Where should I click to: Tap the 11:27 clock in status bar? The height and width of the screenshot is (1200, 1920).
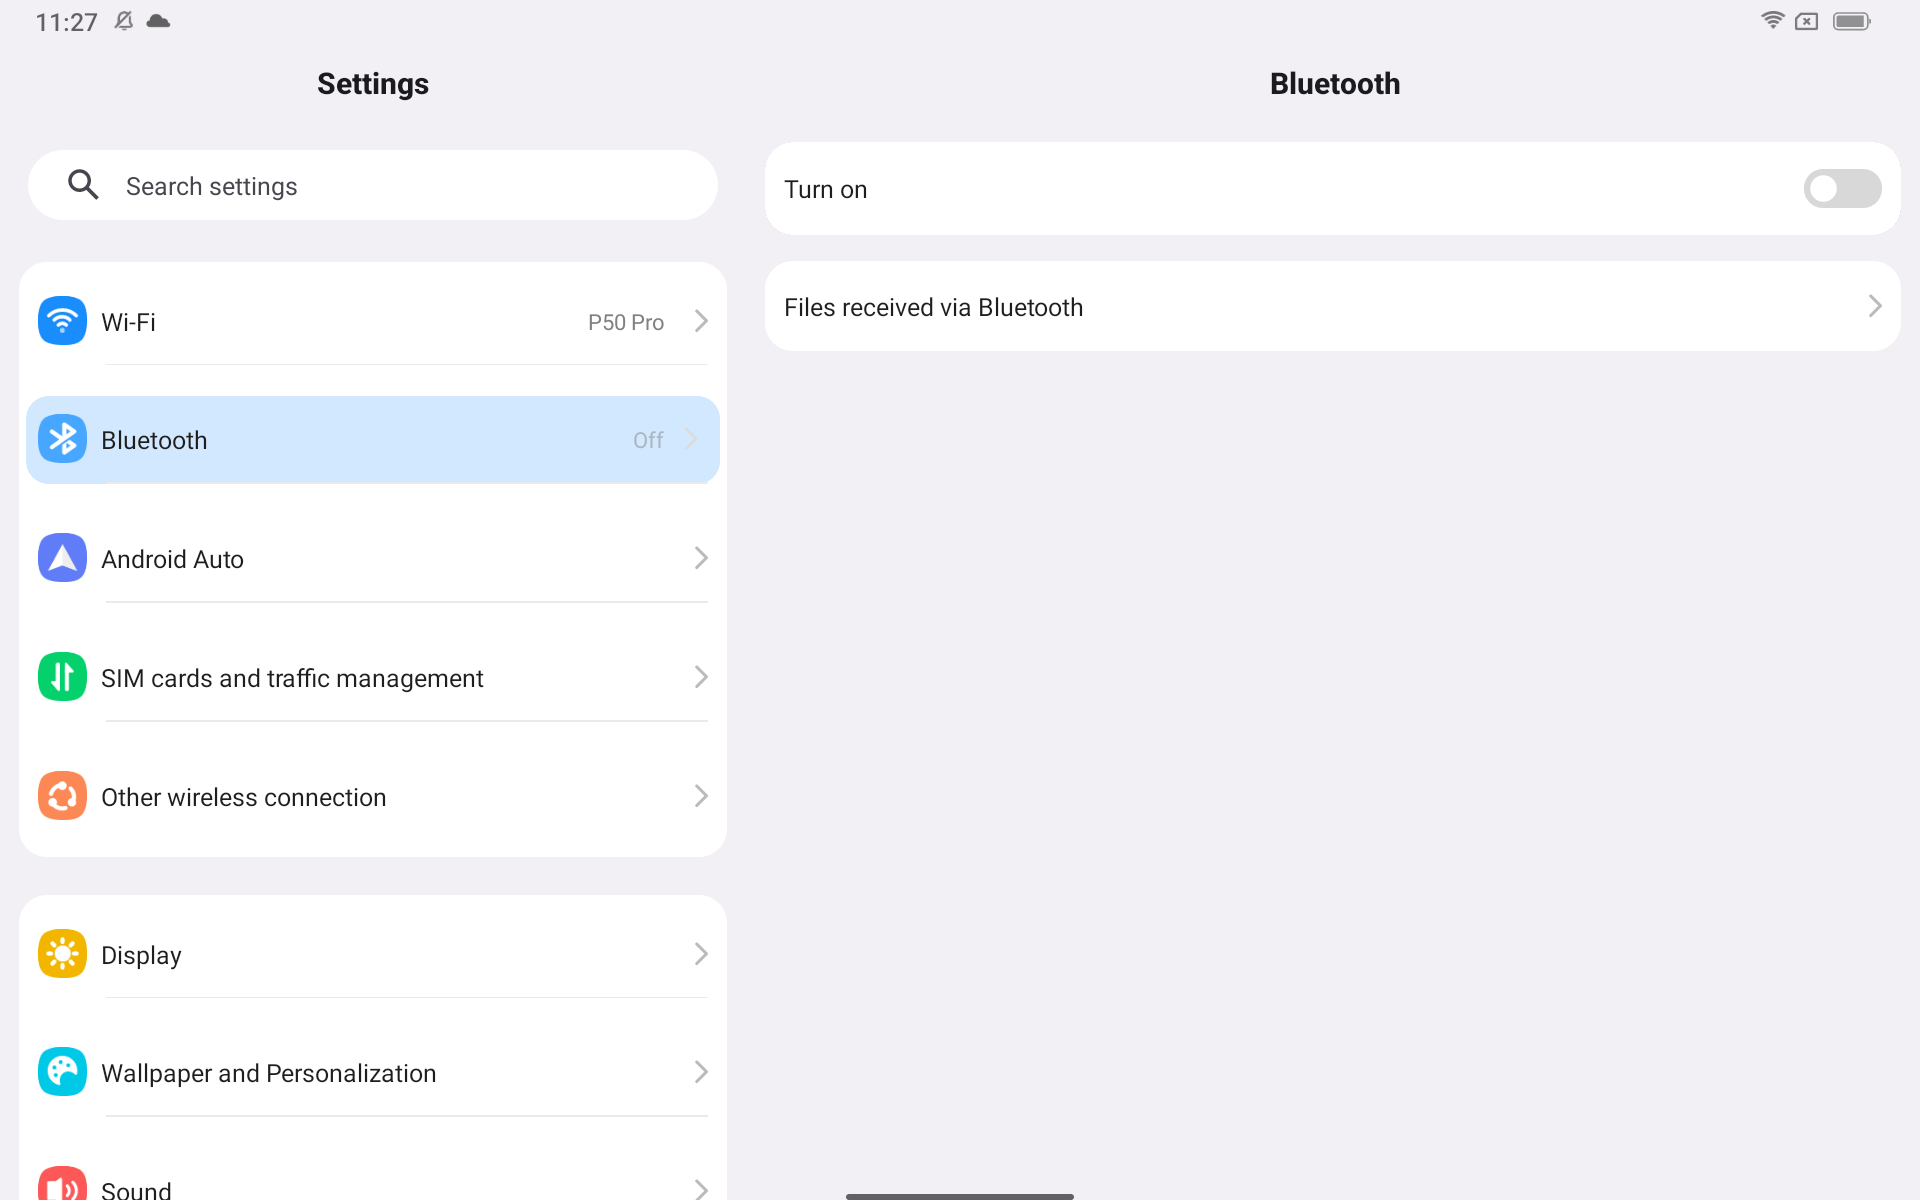[x=66, y=22]
